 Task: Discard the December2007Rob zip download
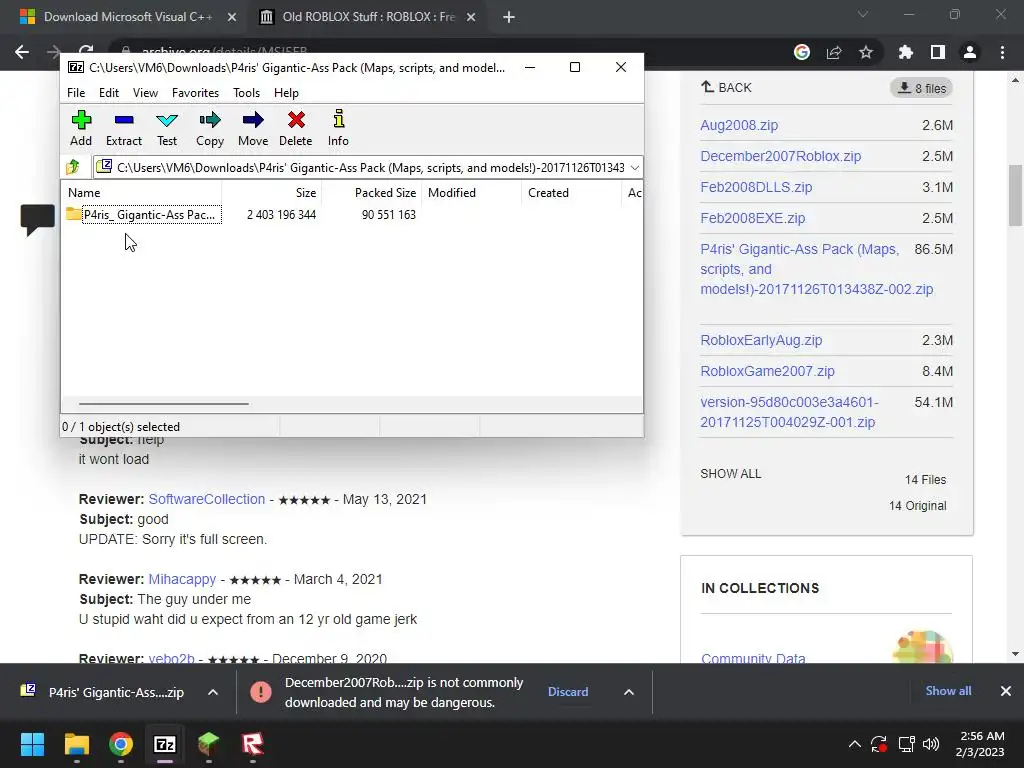pyautogui.click(x=568, y=692)
